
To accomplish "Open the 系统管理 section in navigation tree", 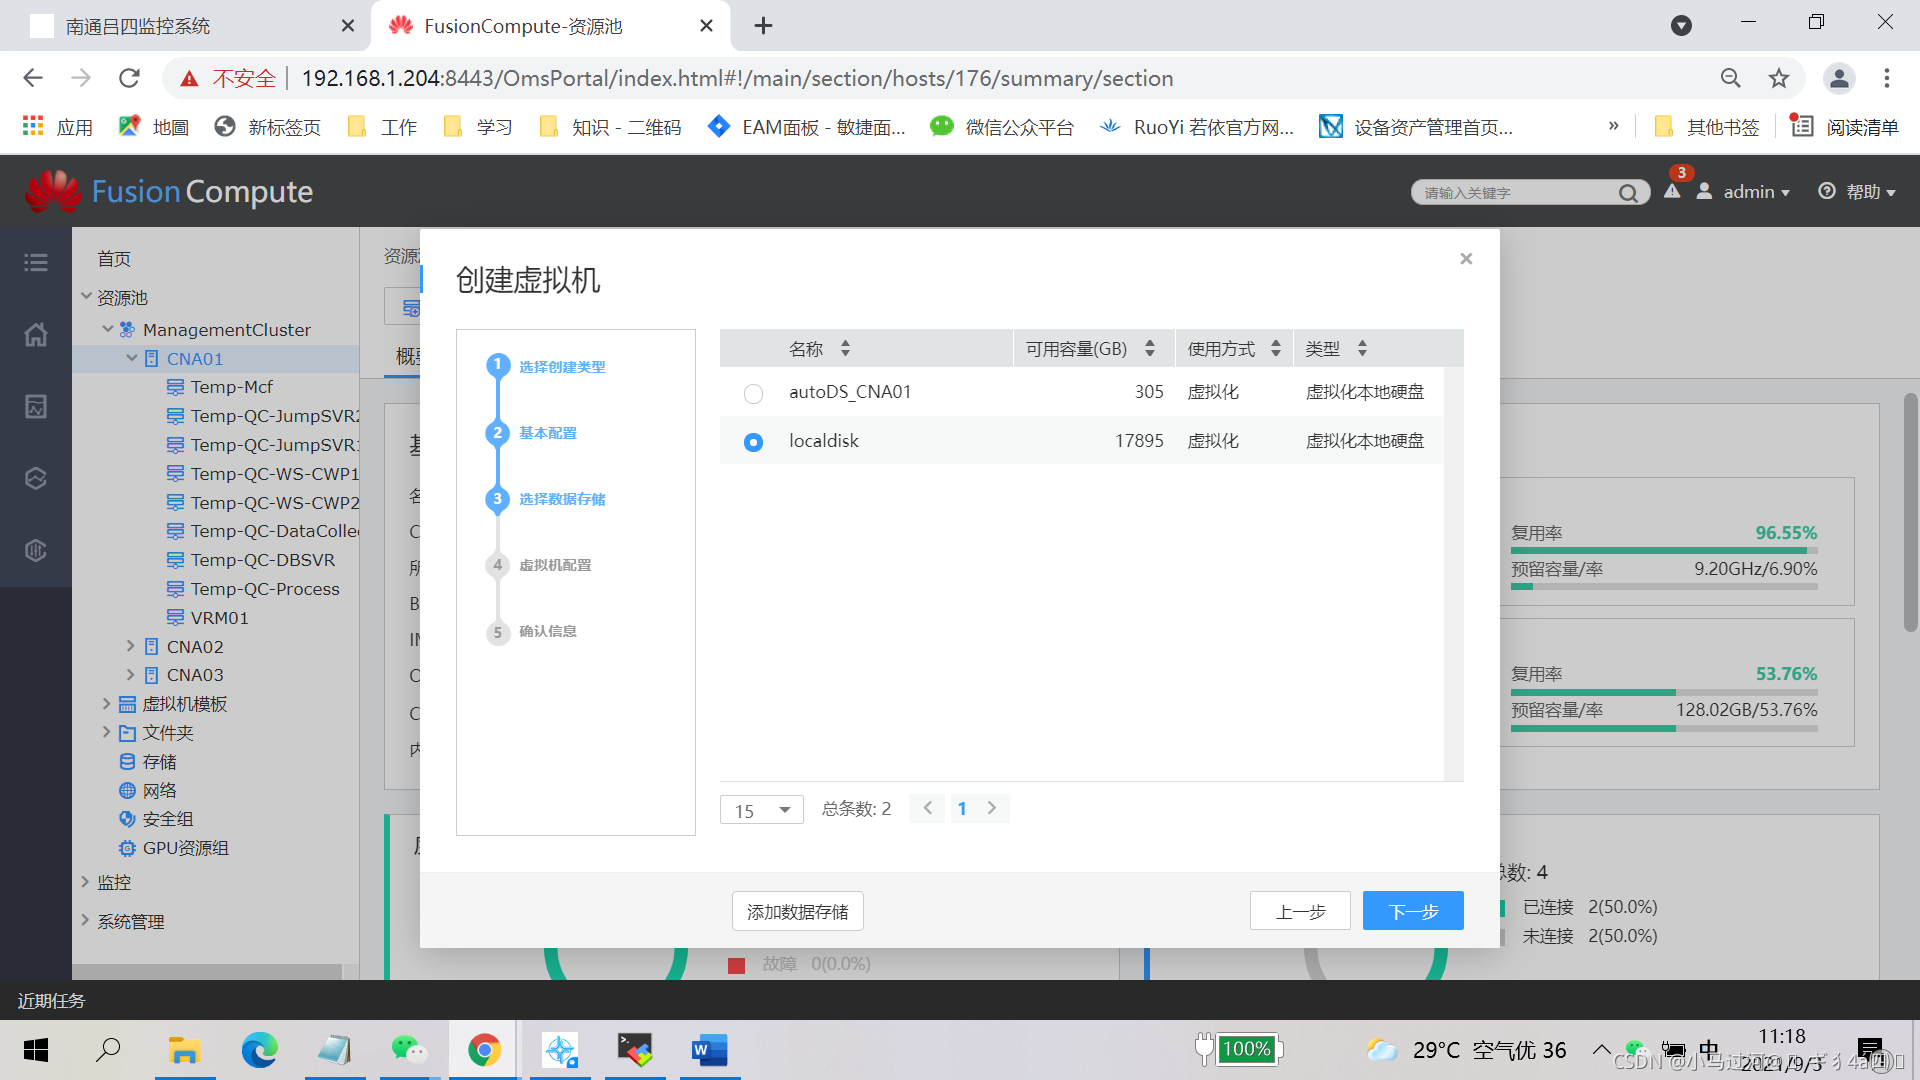I will coord(130,921).
